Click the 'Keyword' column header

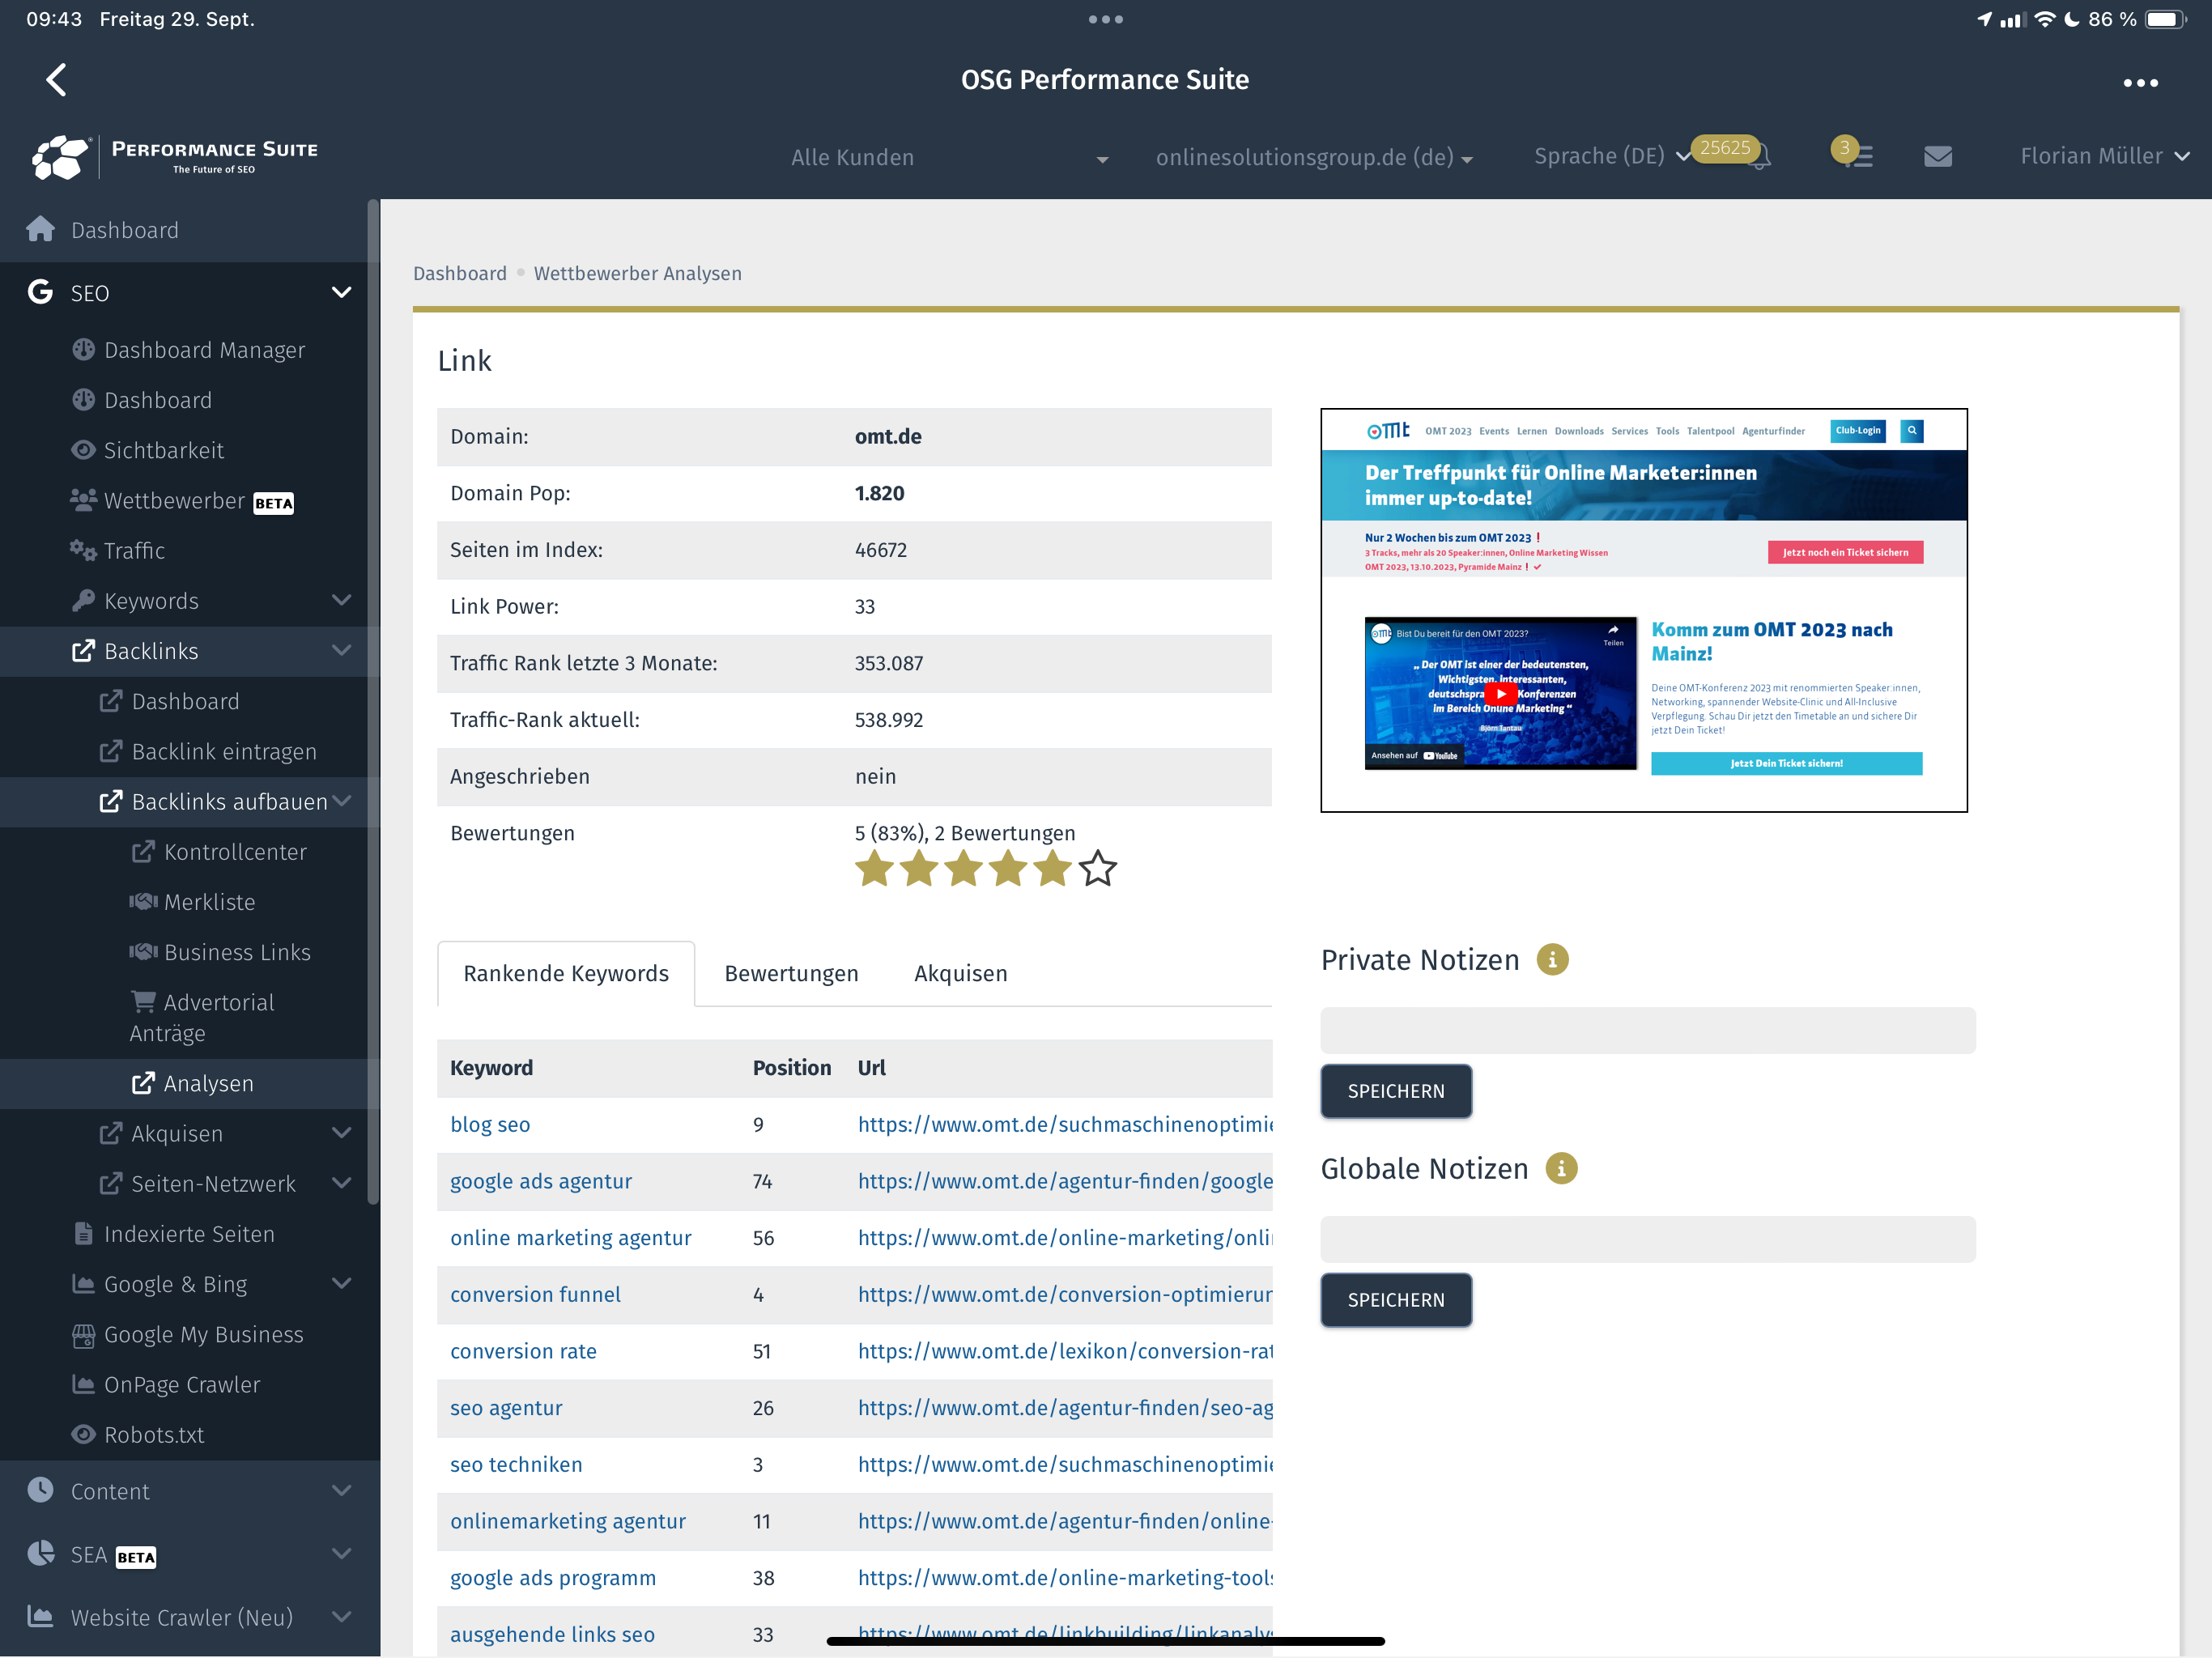[491, 1067]
